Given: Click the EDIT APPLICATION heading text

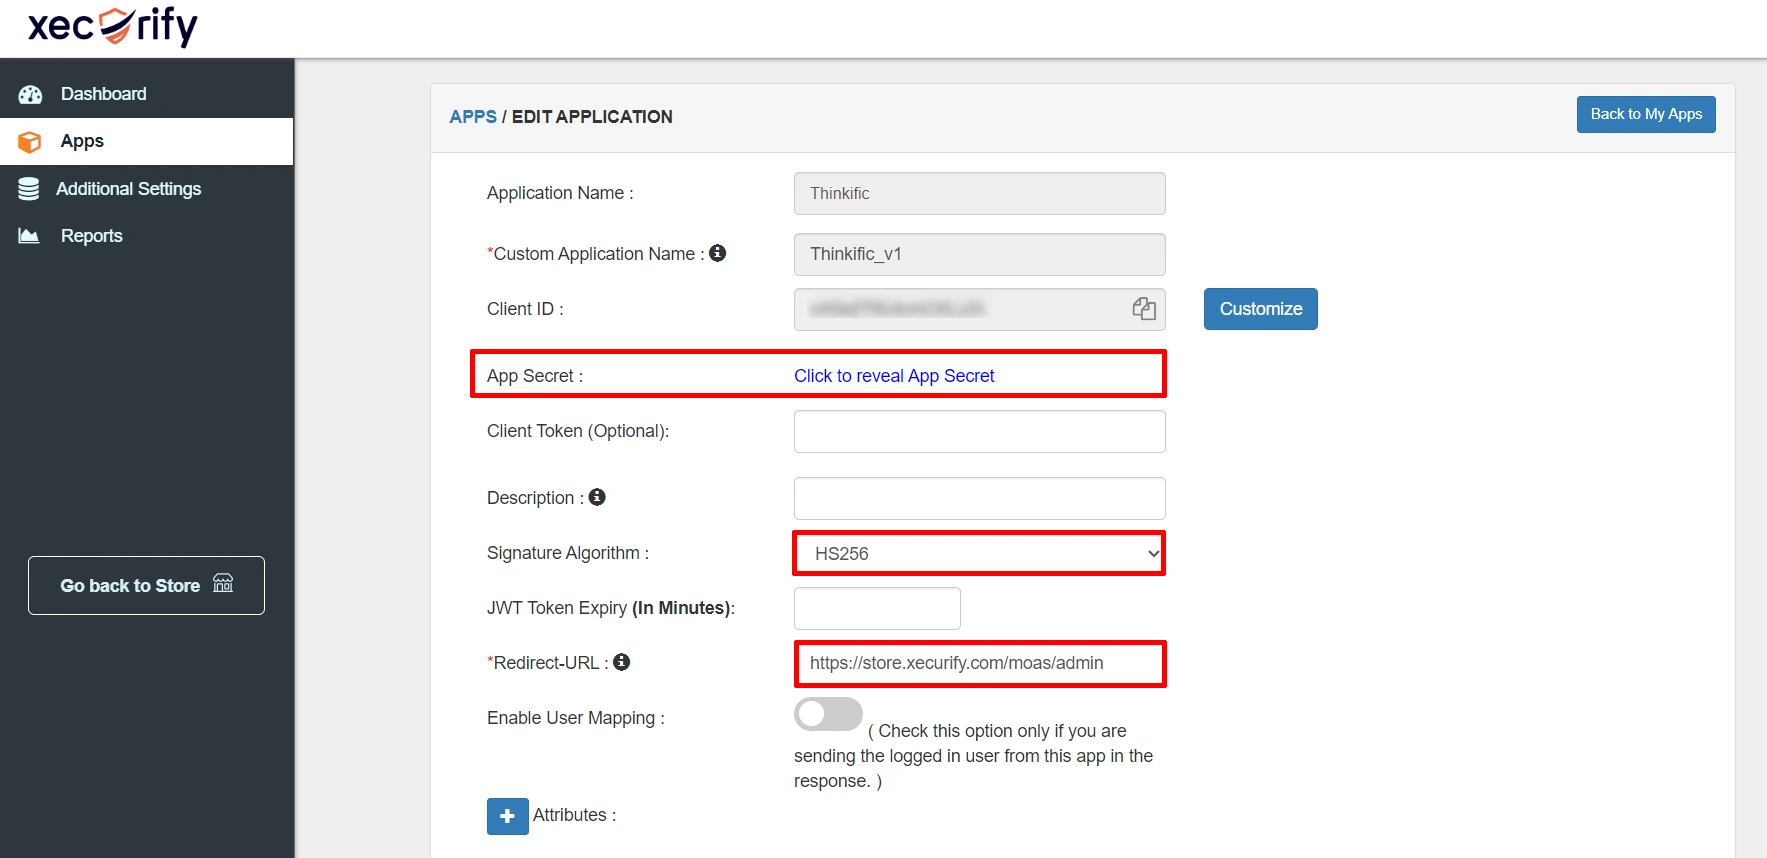Looking at the screenshot, I should tap(592, 117).
